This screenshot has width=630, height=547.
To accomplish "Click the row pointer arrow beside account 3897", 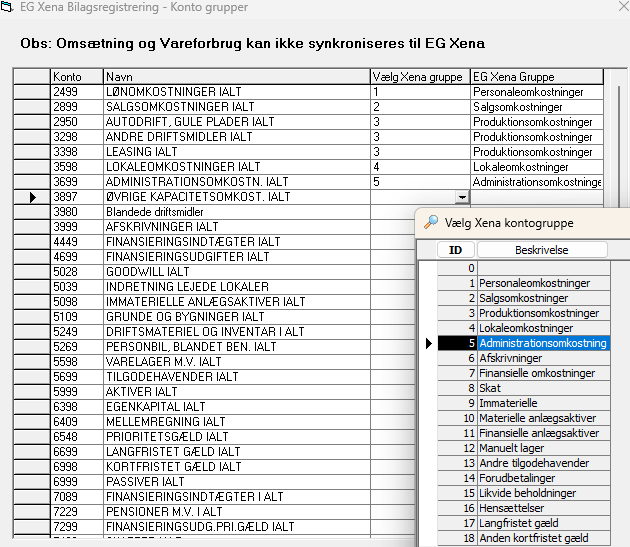I will pos(32,197).
